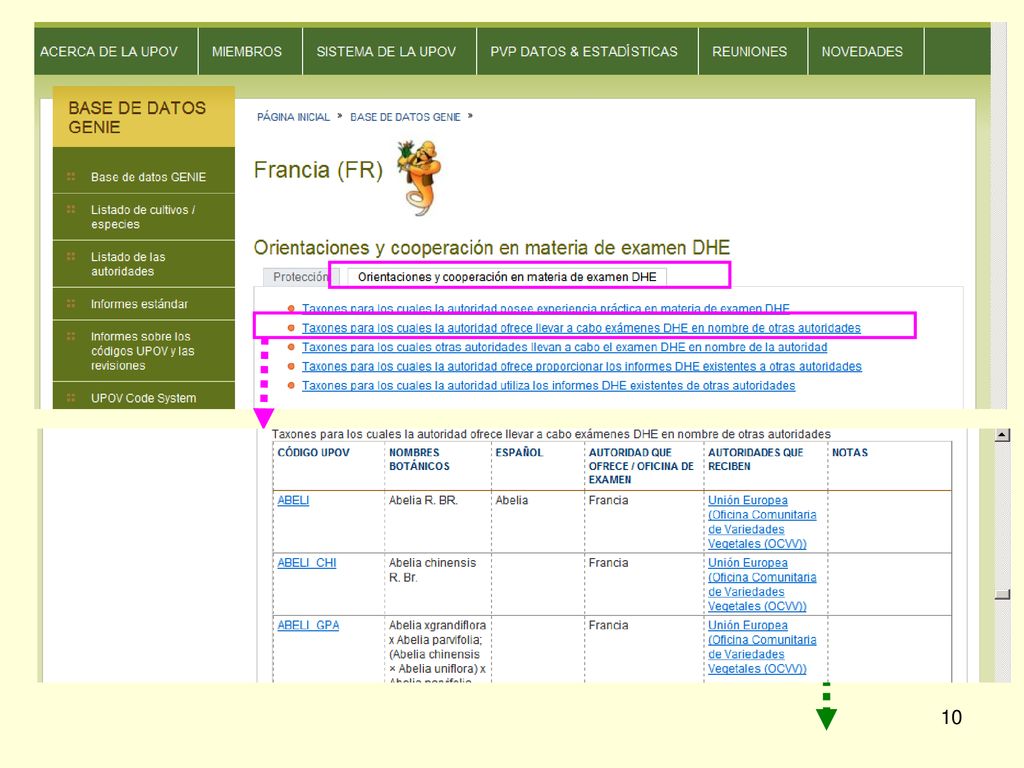The image size is (1024, 768).
Task: Open link about experiencia práctica en examen DHE
Action: 545,308
